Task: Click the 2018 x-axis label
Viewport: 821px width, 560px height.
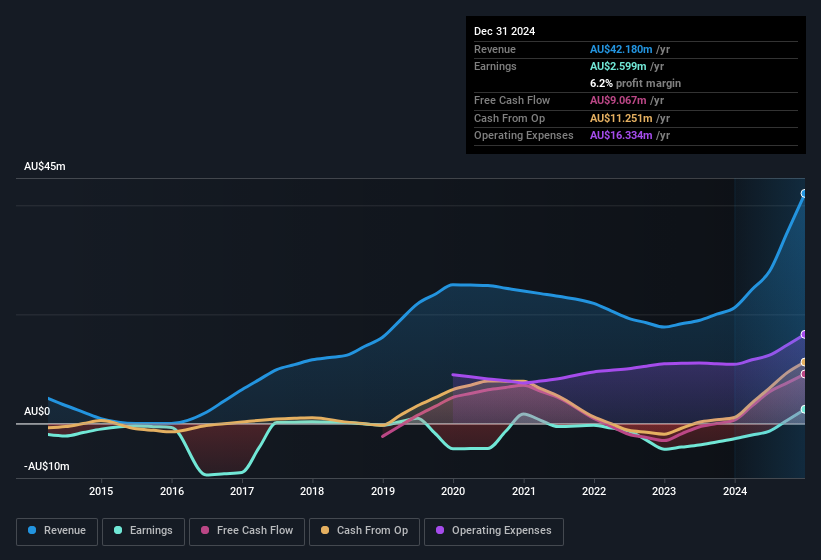Action: (x=312, y=491)
